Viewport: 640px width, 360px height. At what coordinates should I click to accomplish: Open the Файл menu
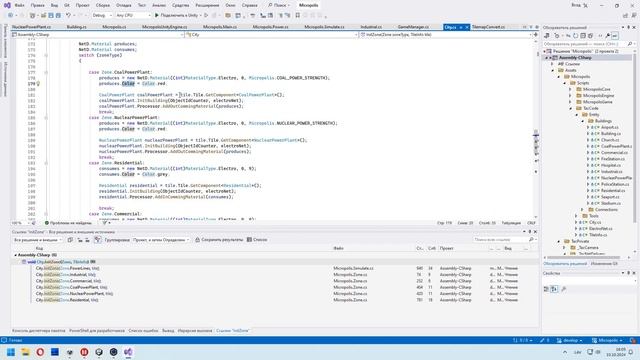19,5
